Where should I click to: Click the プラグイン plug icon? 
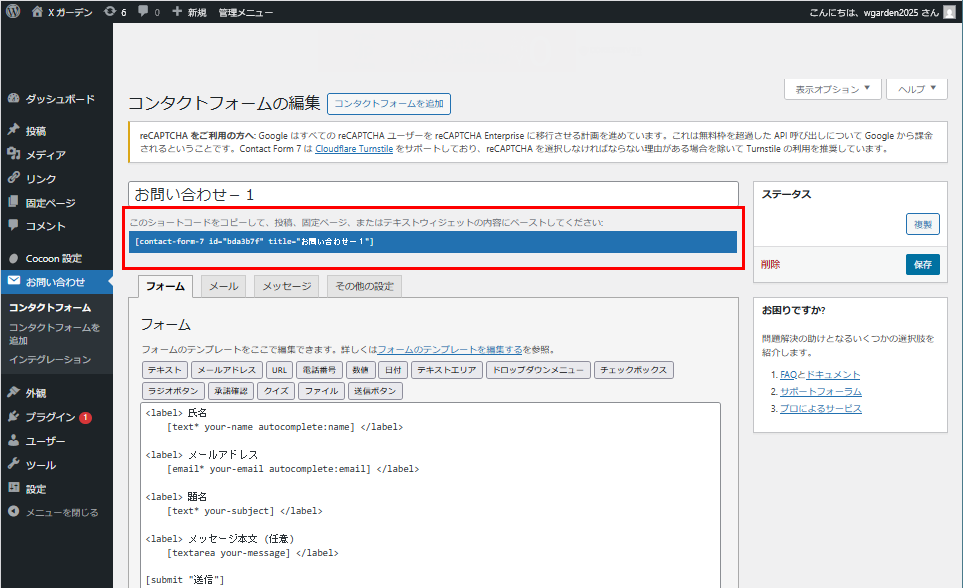pyautogui.click(x=14, y=416)
